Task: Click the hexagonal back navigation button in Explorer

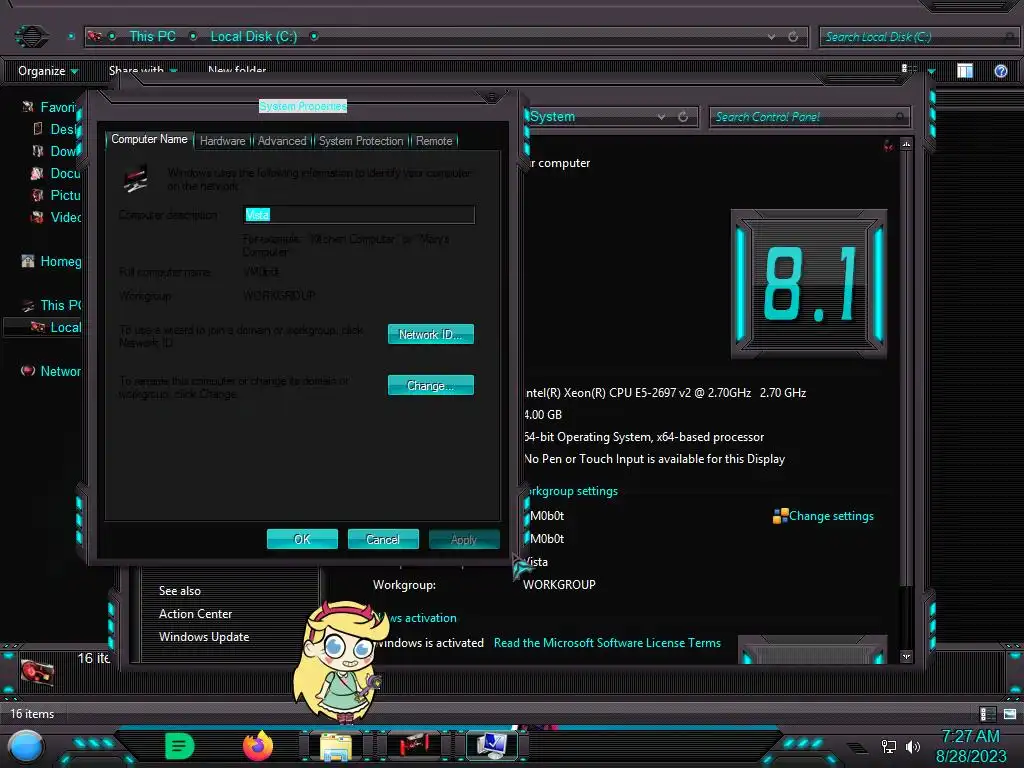Action: 31,36
